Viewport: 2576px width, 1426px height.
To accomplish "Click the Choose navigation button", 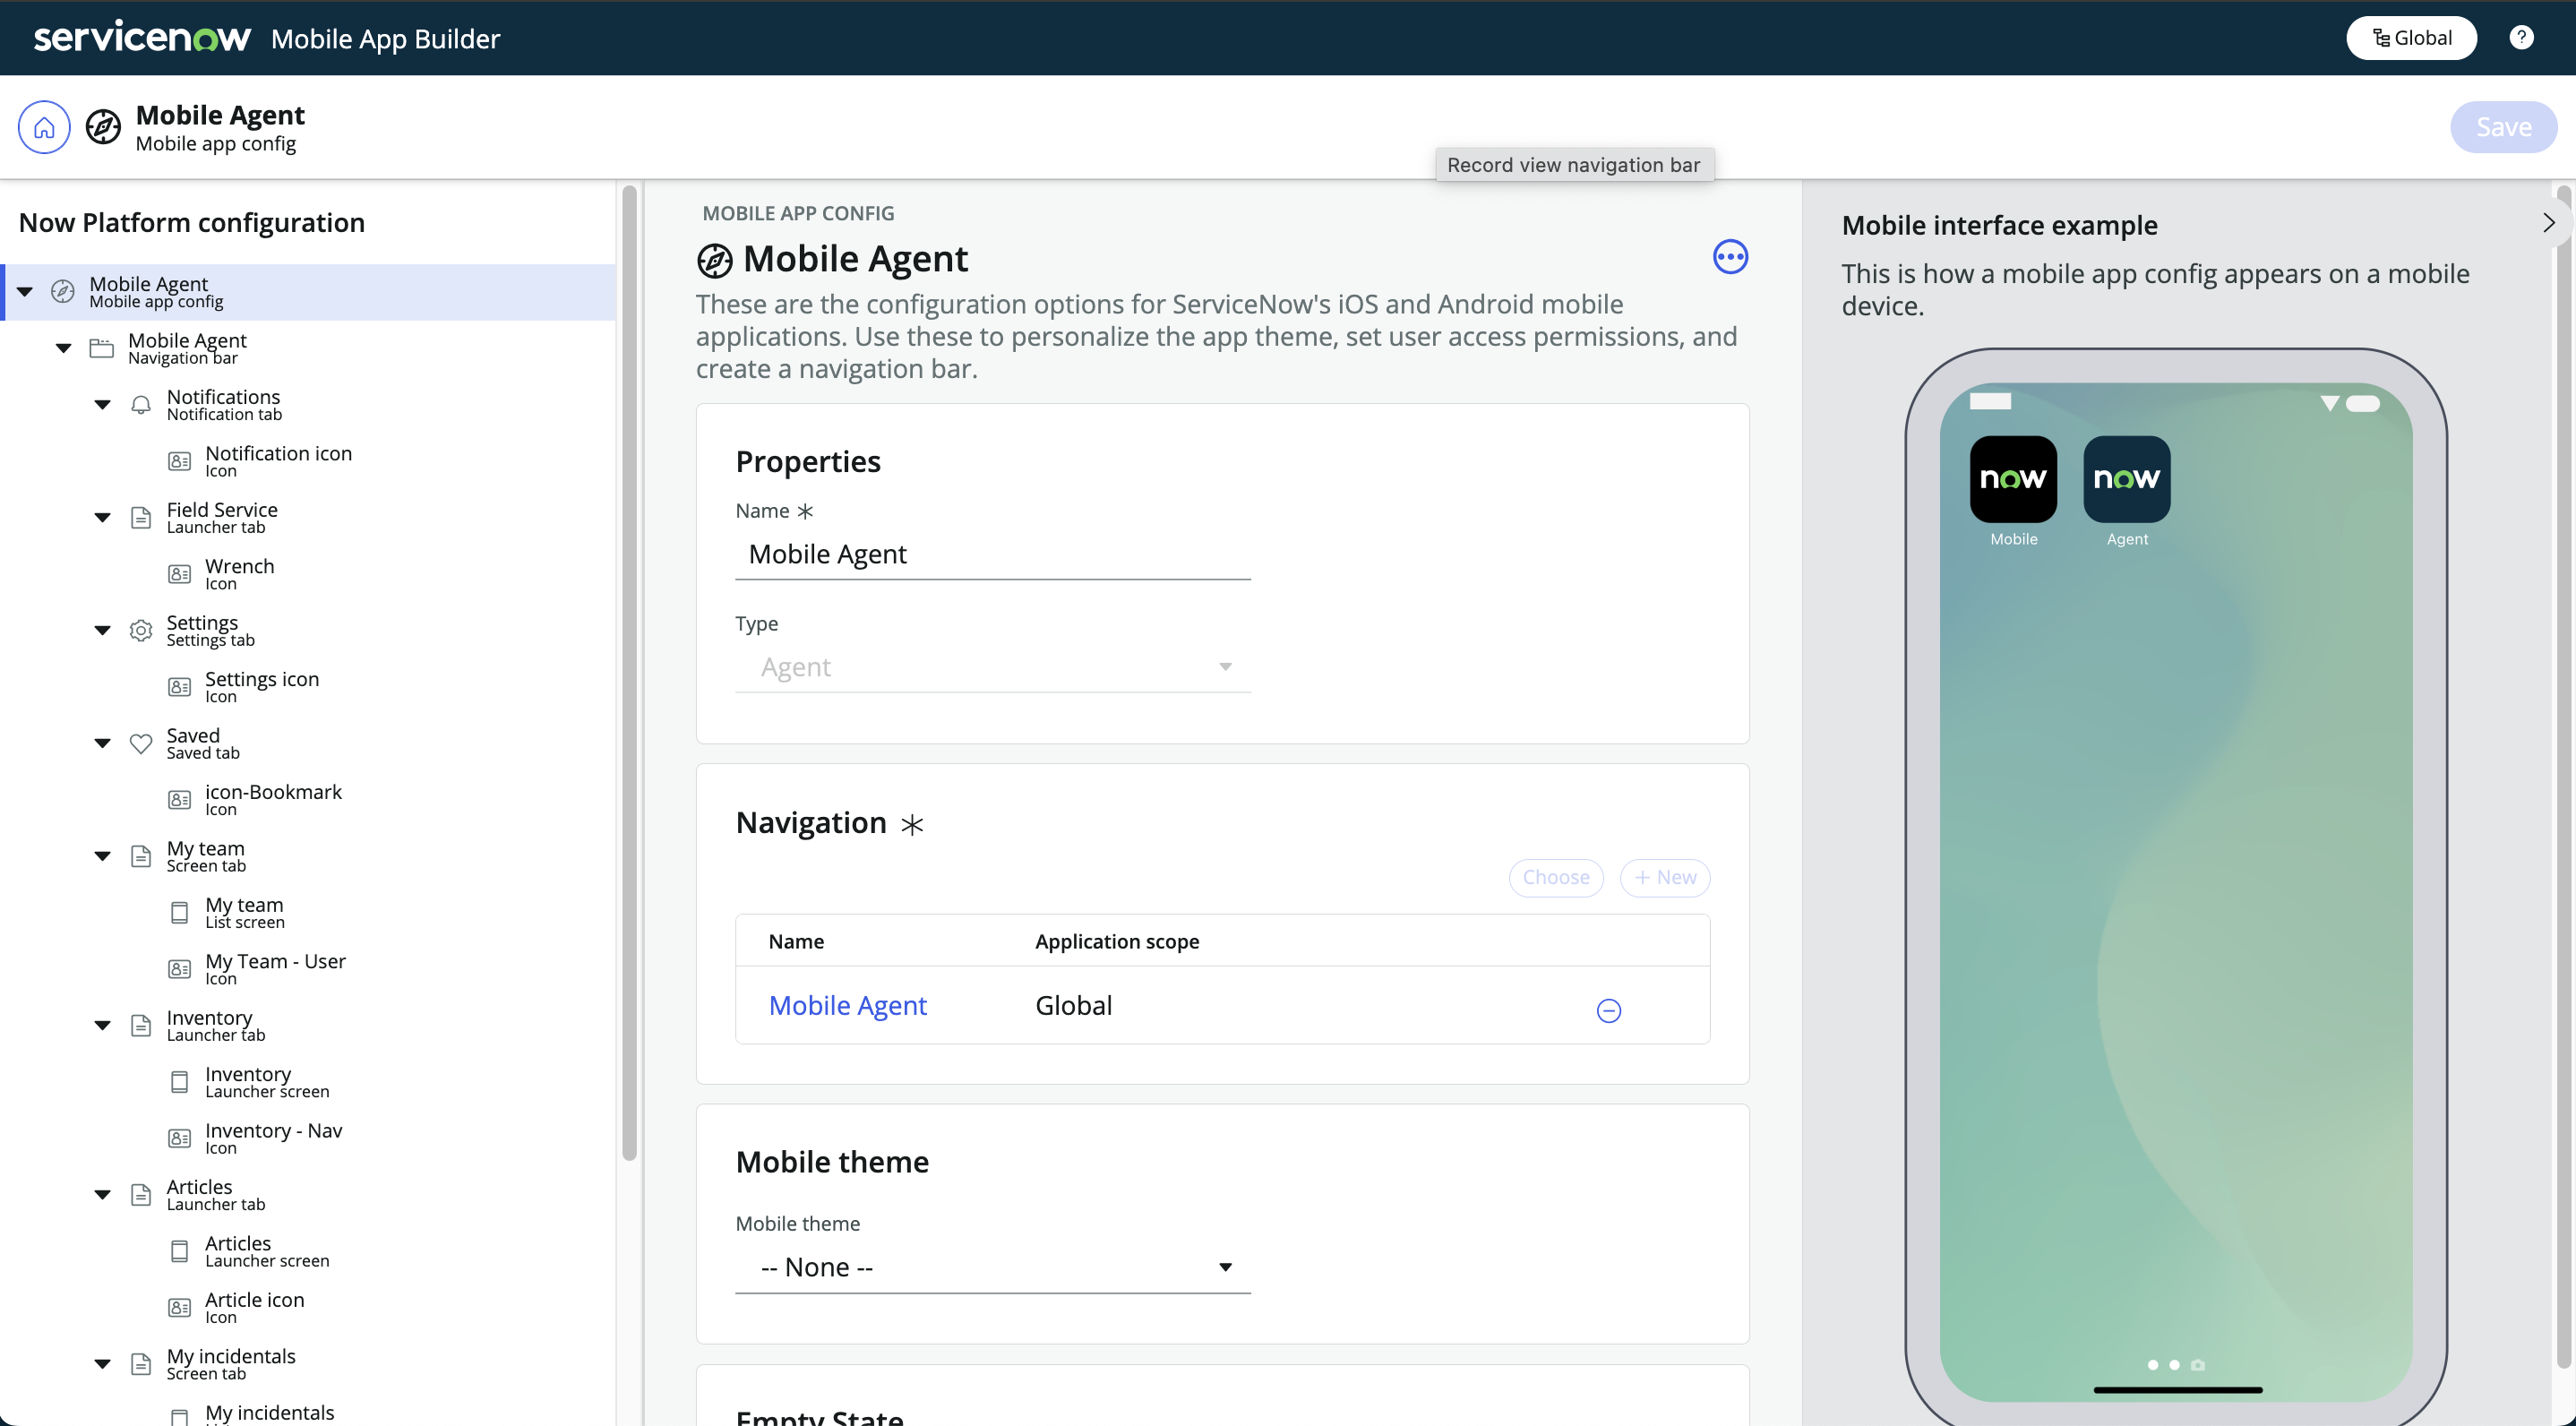I will pos(1556,878).
